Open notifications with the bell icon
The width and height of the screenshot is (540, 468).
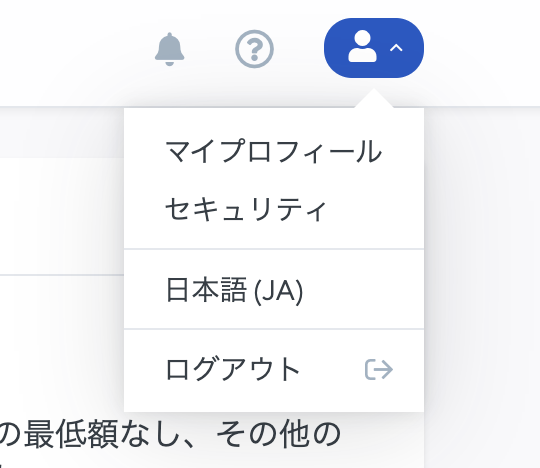point(169,49)
